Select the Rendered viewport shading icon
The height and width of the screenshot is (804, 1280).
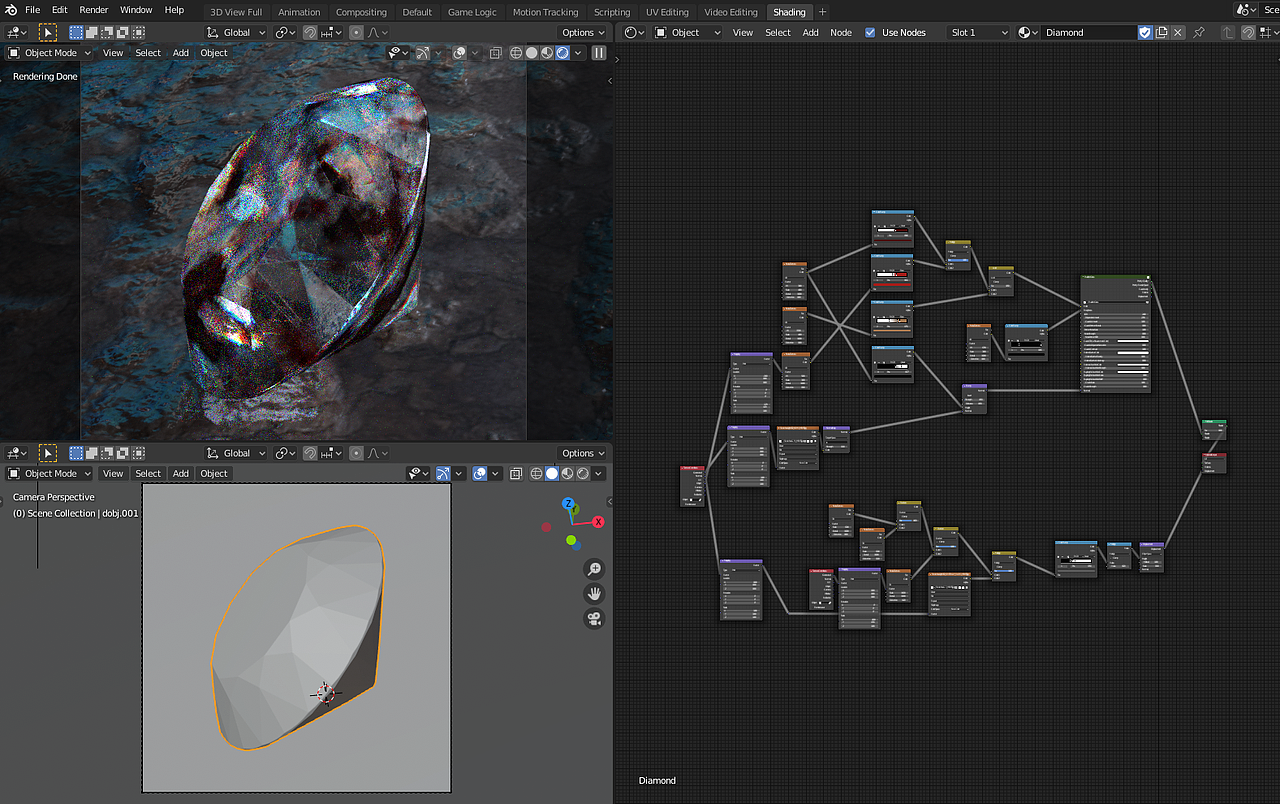(x=561, y=53)
